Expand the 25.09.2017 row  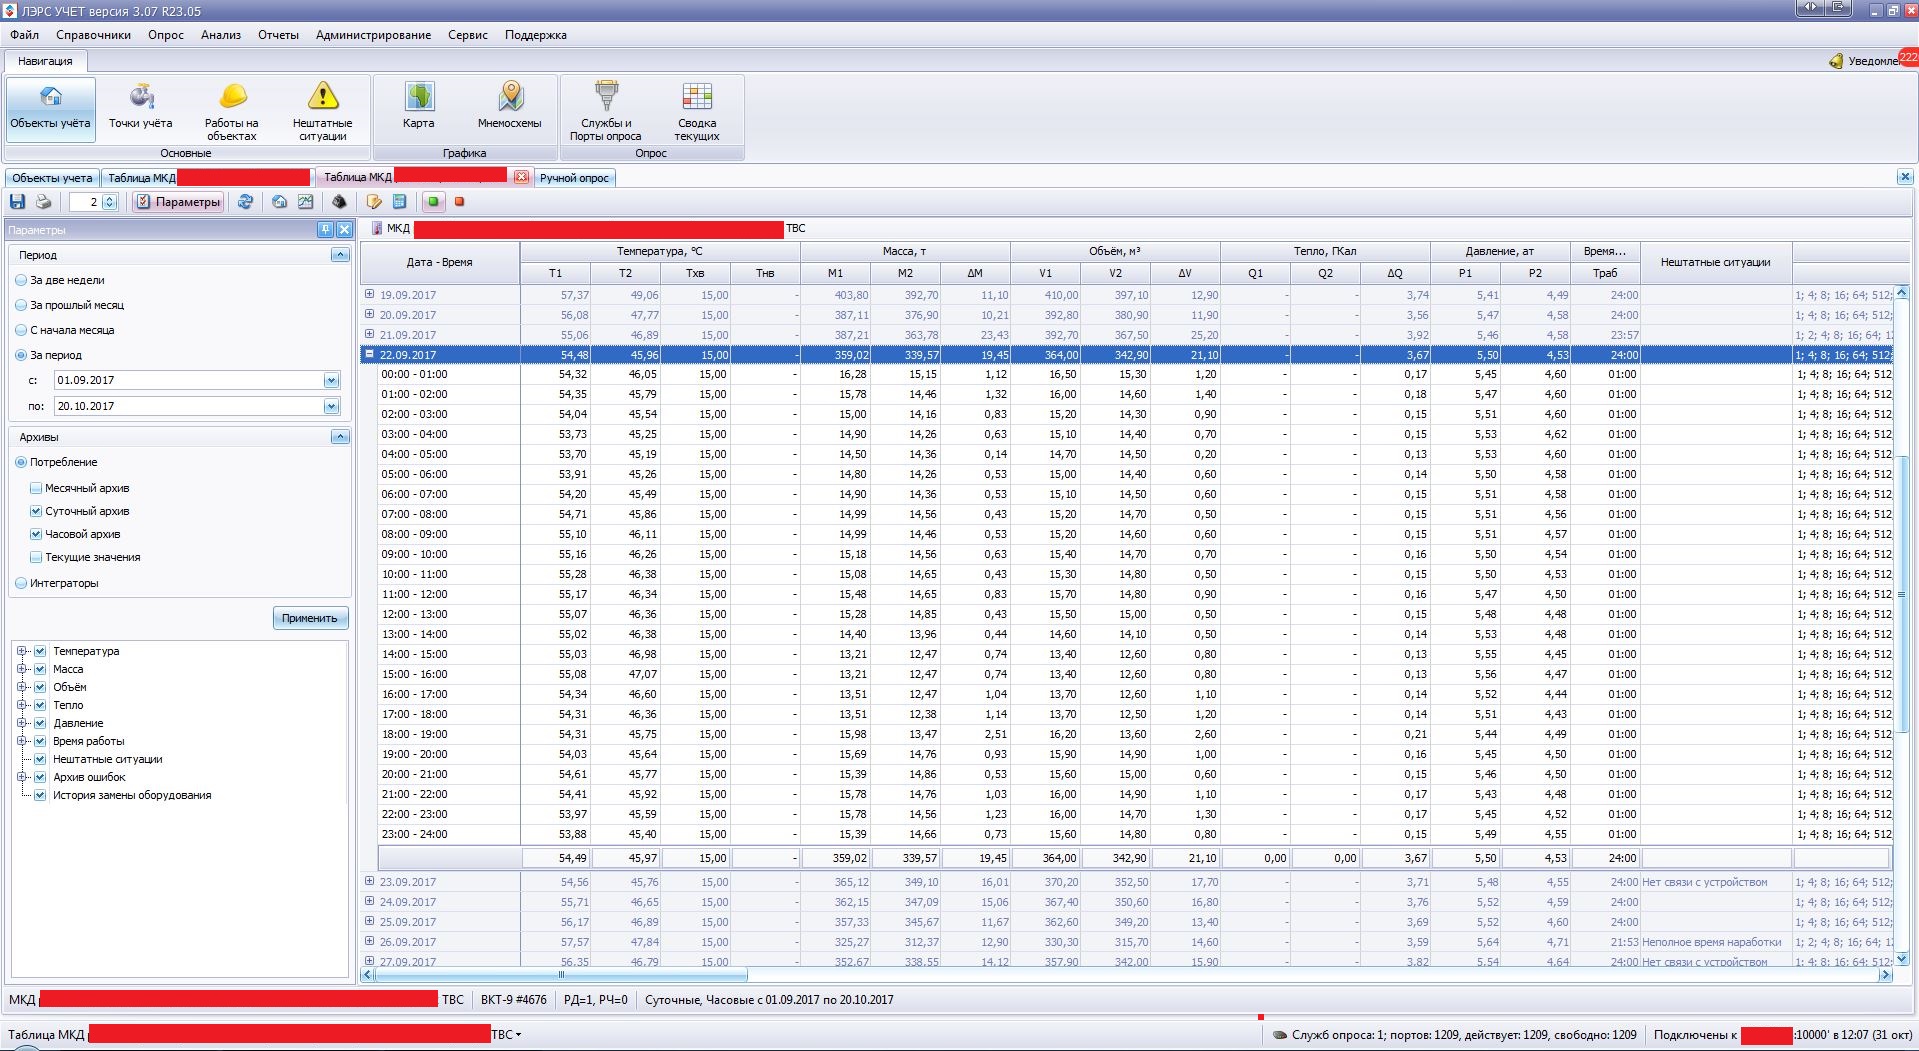[369, 921]
